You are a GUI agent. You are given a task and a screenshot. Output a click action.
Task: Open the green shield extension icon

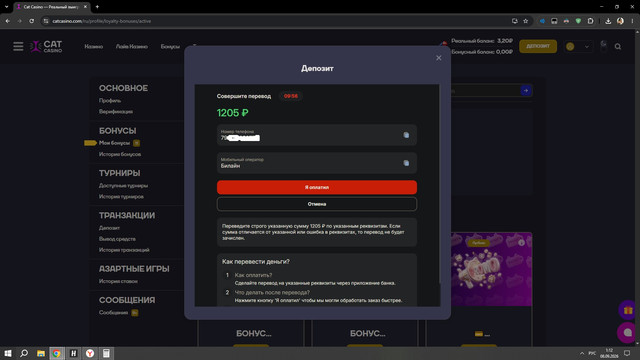(x=578, y=21)
